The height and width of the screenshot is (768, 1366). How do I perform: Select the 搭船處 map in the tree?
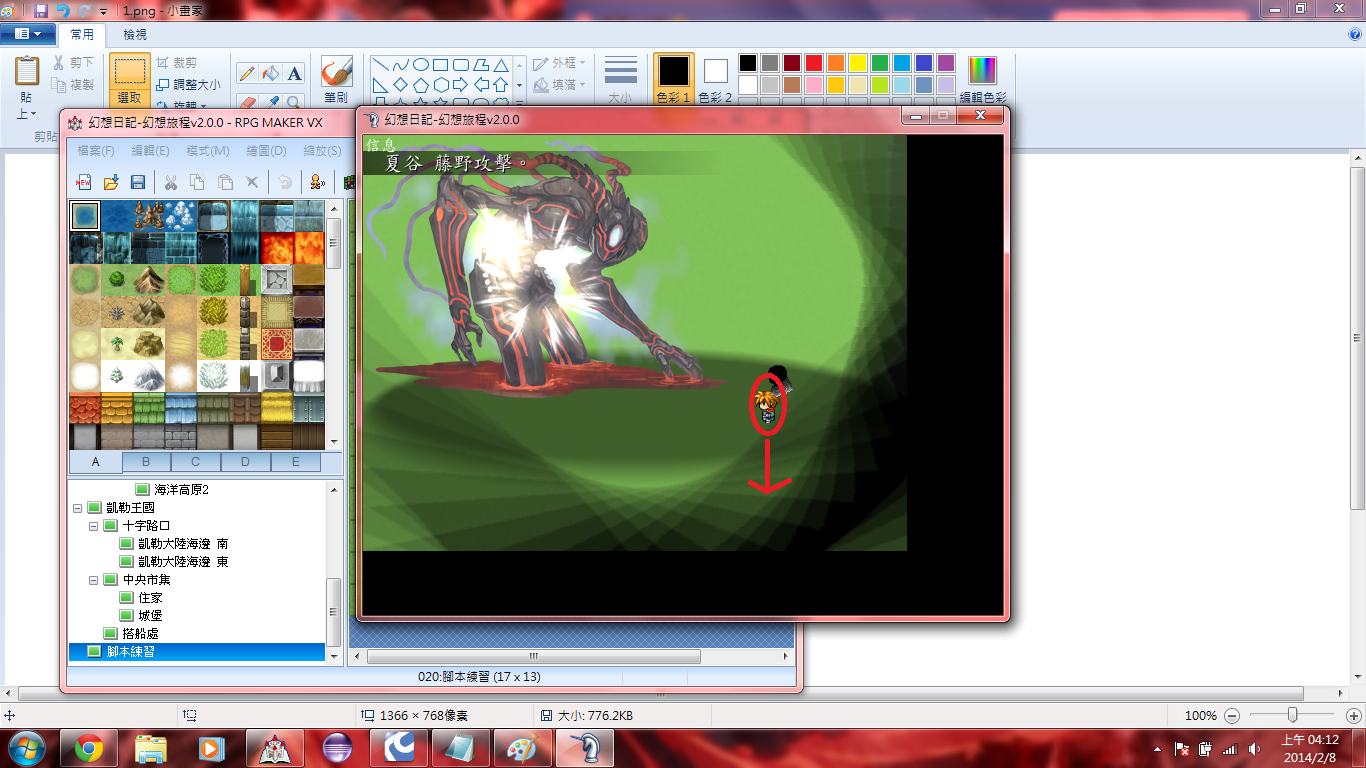point(140,634)
